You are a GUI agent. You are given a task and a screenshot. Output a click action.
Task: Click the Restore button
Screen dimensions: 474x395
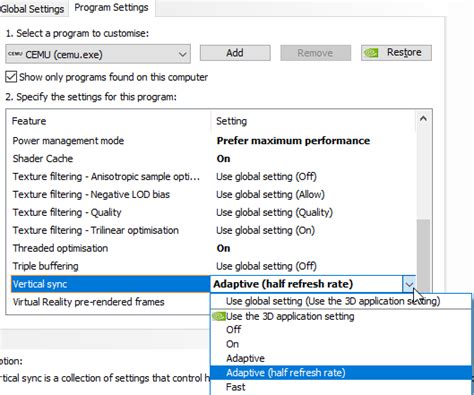click(396, 53)
